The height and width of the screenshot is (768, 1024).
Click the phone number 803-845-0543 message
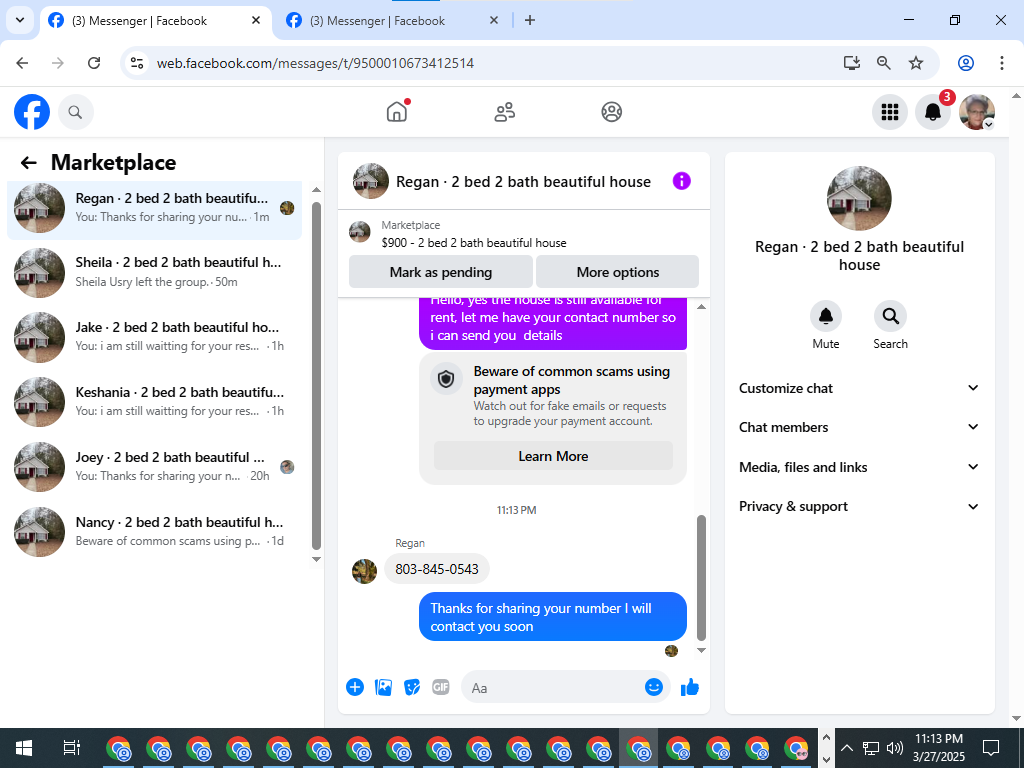coord(437,569)
